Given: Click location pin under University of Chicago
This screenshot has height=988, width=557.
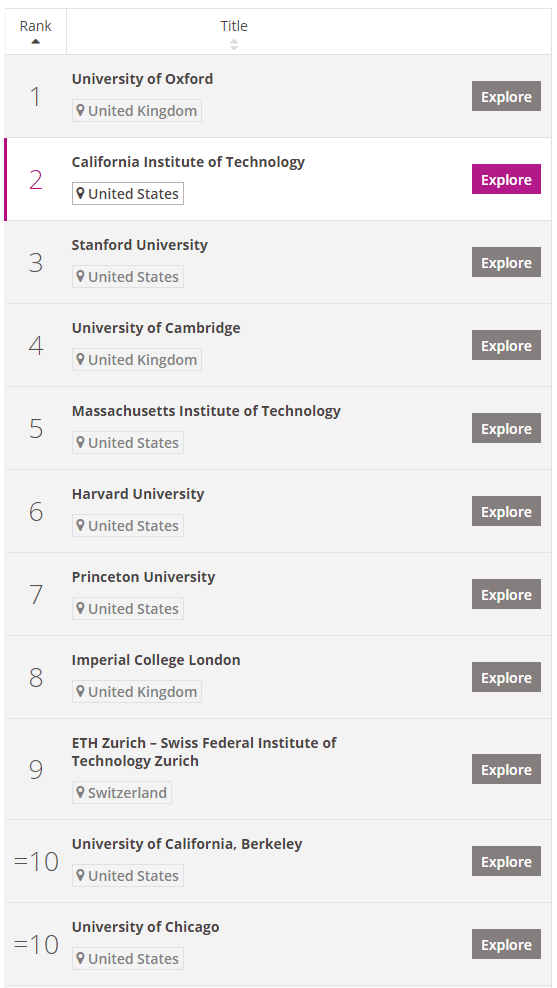Looking at the screenshot, I should [x=80, y=958].
